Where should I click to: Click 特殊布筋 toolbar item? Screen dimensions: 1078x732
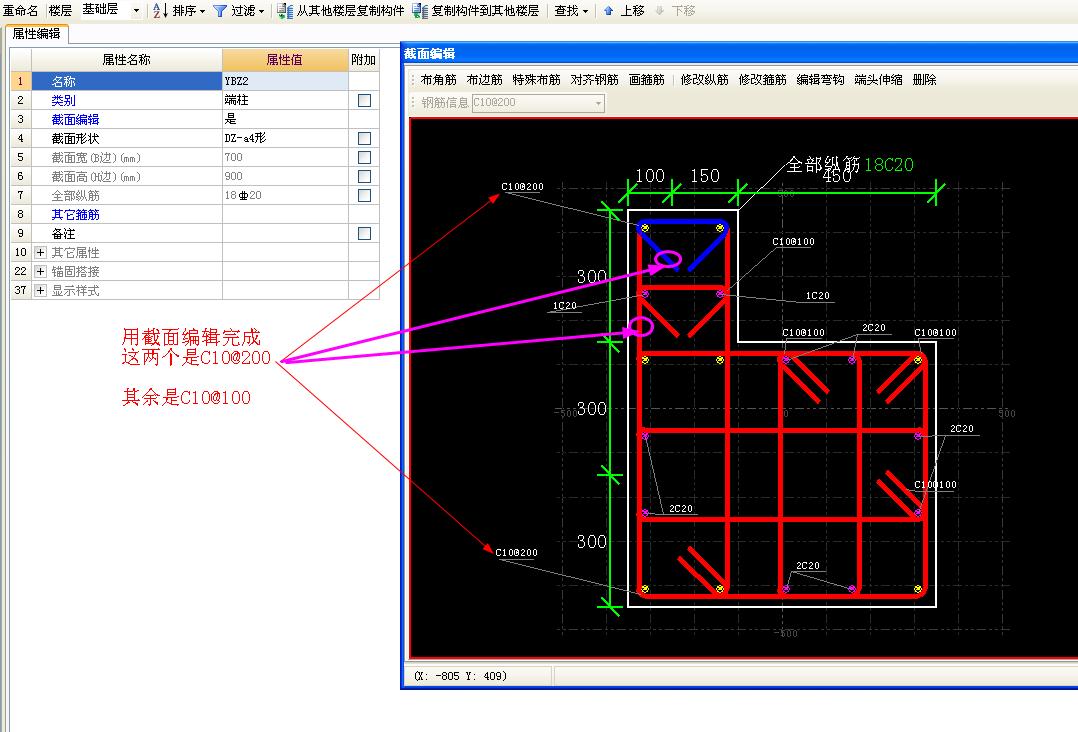click(x=536, y=80)
